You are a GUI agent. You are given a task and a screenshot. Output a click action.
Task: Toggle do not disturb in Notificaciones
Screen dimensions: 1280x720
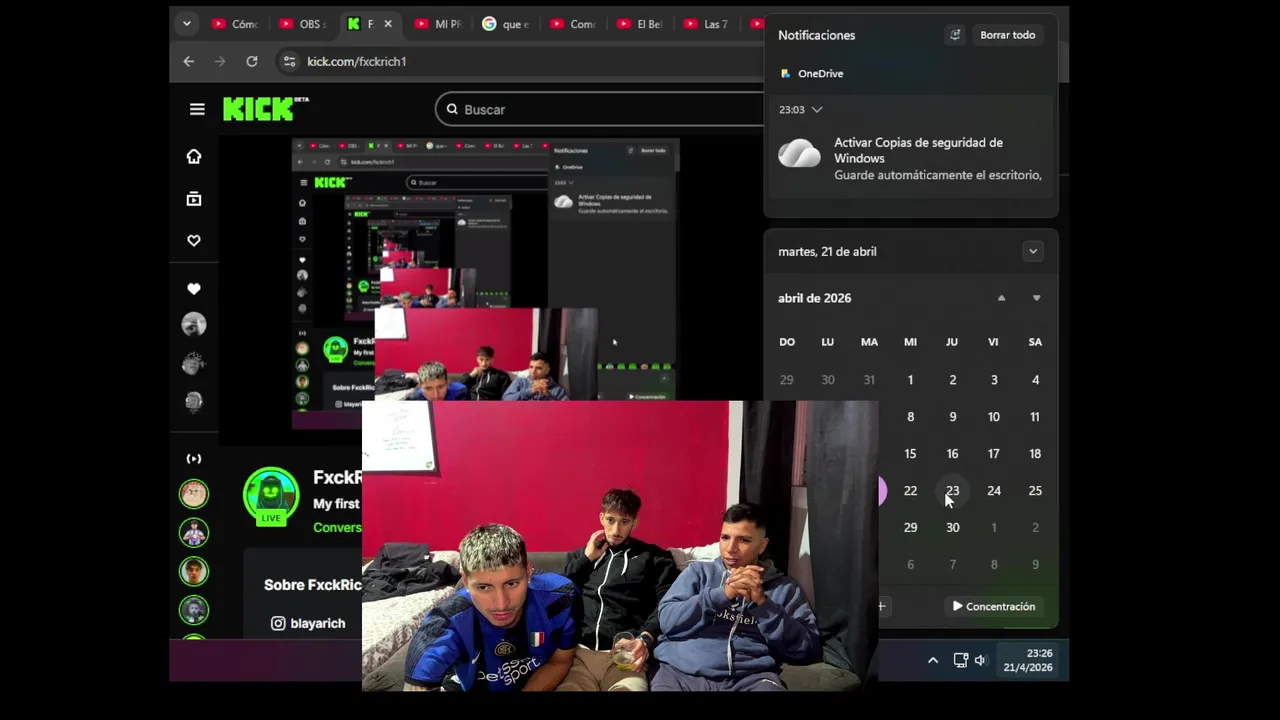pyautogui.click(x=955, y=35)
